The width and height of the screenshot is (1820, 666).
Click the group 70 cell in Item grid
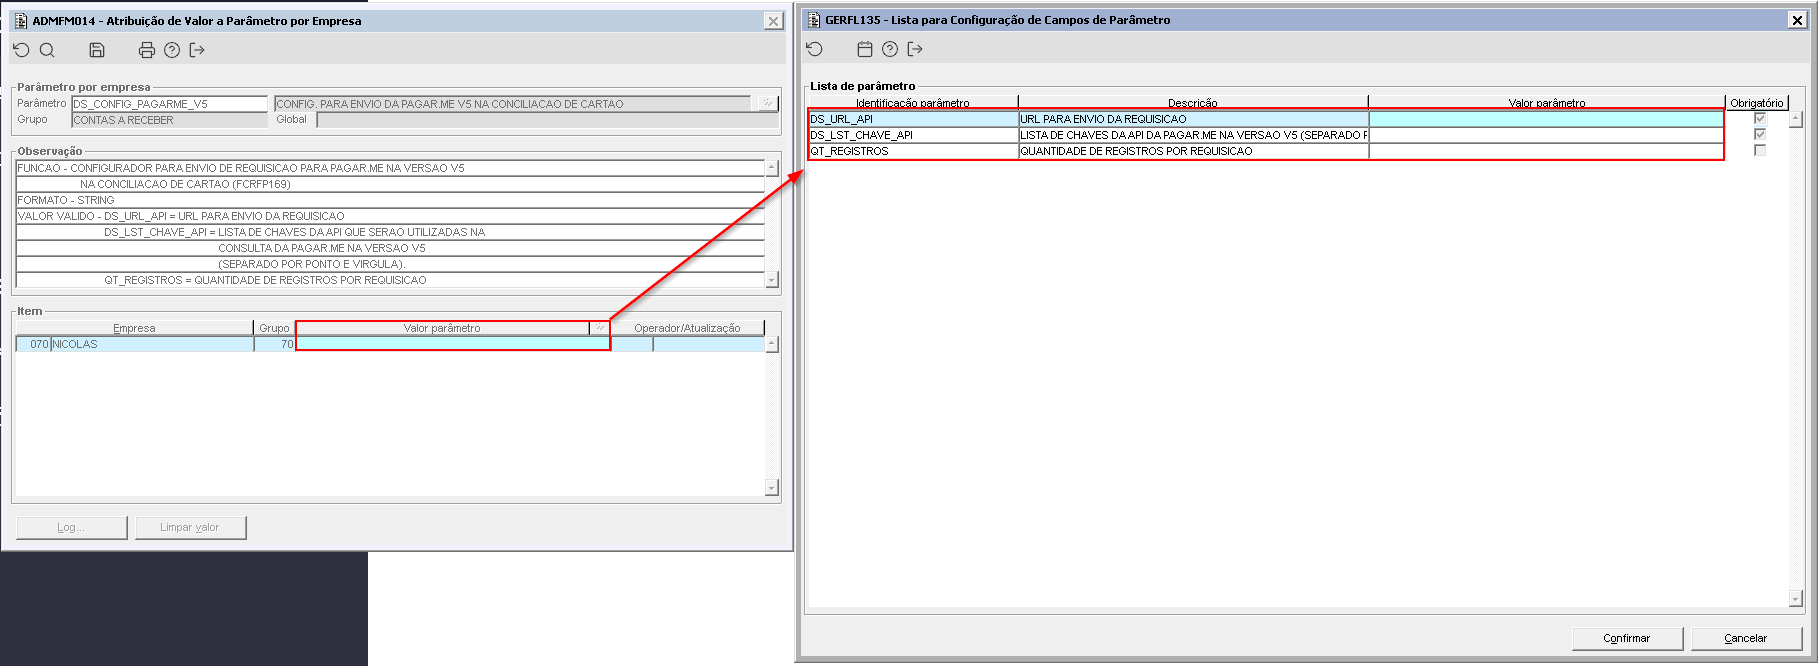274,344
